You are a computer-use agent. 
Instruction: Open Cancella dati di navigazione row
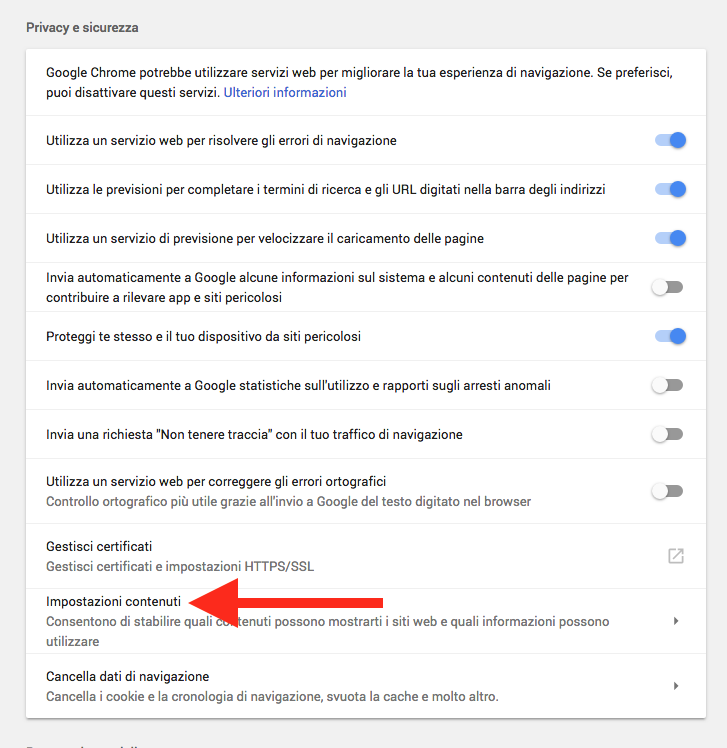tap(366, 686)
